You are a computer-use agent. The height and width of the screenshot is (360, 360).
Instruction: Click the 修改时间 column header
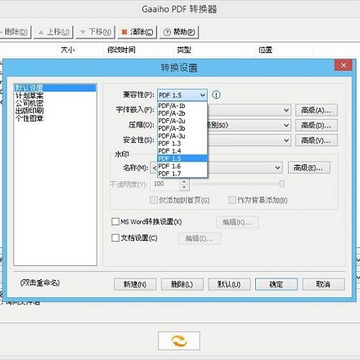click(x=138, y=50)
